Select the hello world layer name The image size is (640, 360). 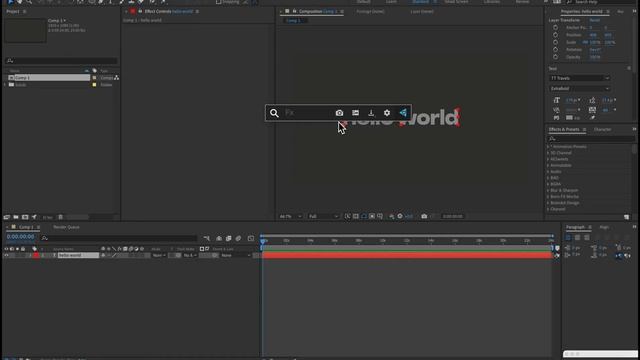[78, 256]
